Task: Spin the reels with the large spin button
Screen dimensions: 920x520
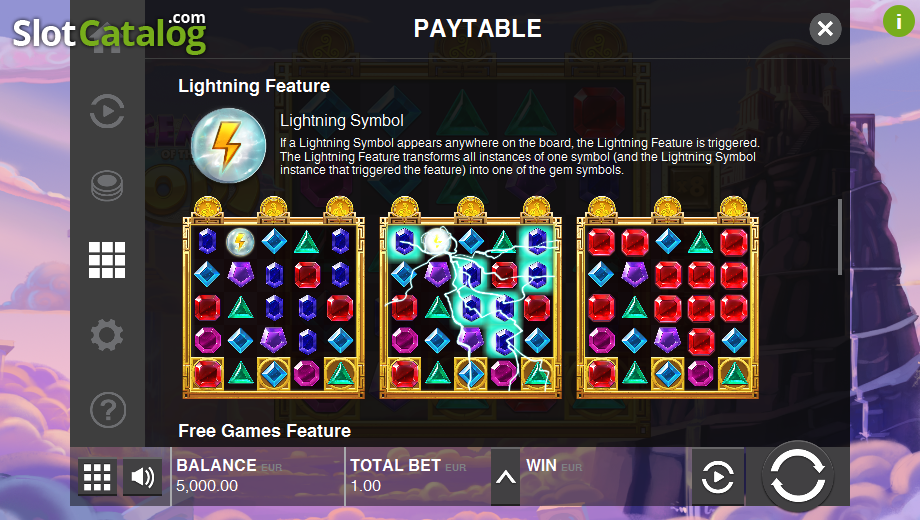Action: tap(797, 476)
